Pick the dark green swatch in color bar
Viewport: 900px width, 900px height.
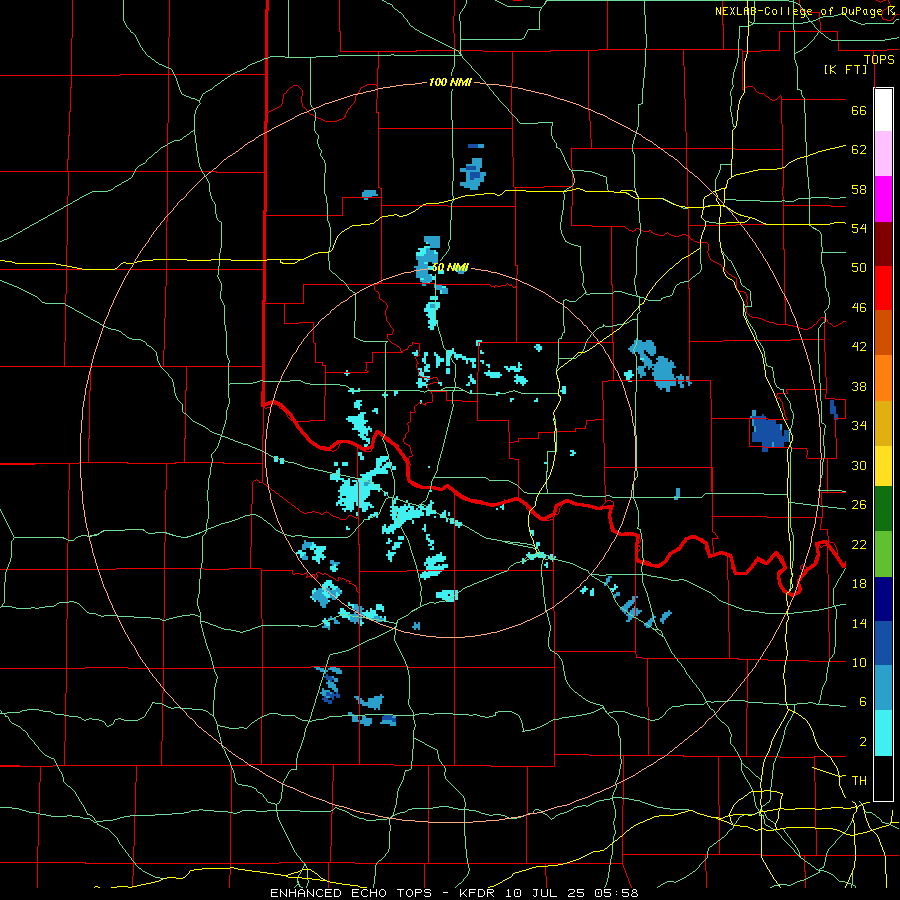point(883,509)
